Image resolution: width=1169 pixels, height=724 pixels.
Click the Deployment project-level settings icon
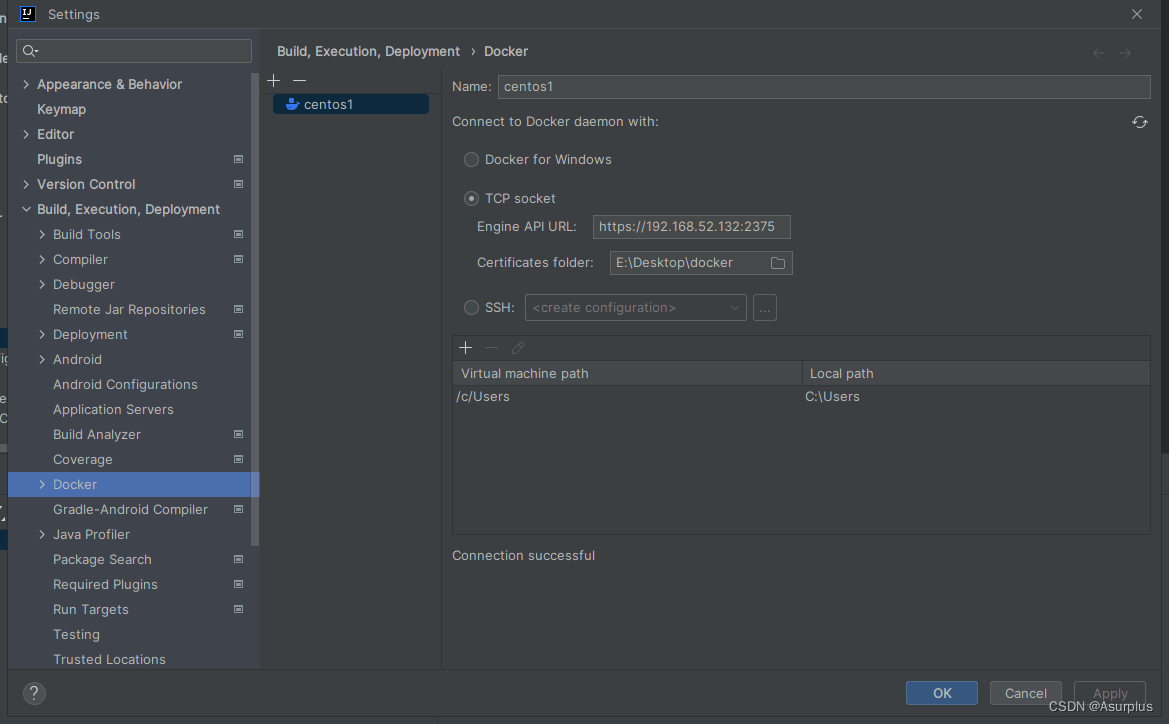pos(239,334)
